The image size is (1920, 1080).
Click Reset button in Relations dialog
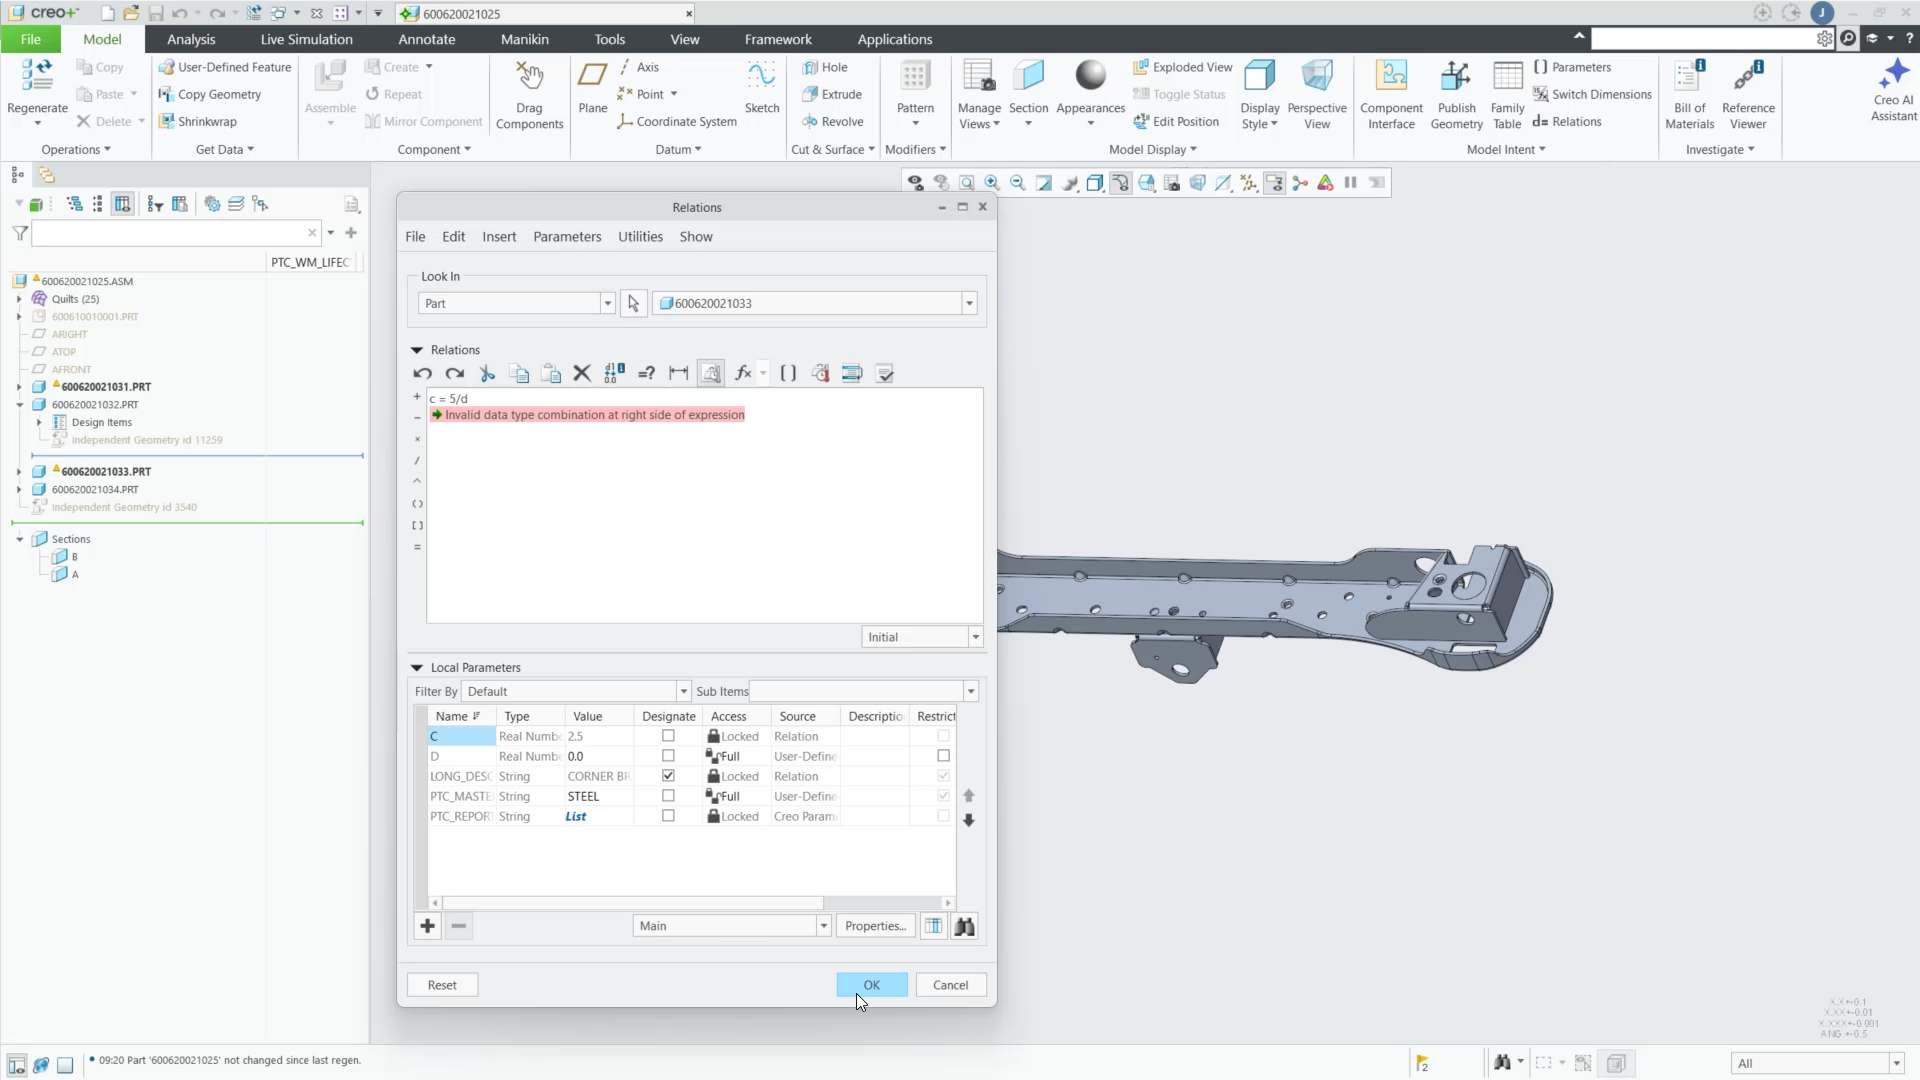442,985
